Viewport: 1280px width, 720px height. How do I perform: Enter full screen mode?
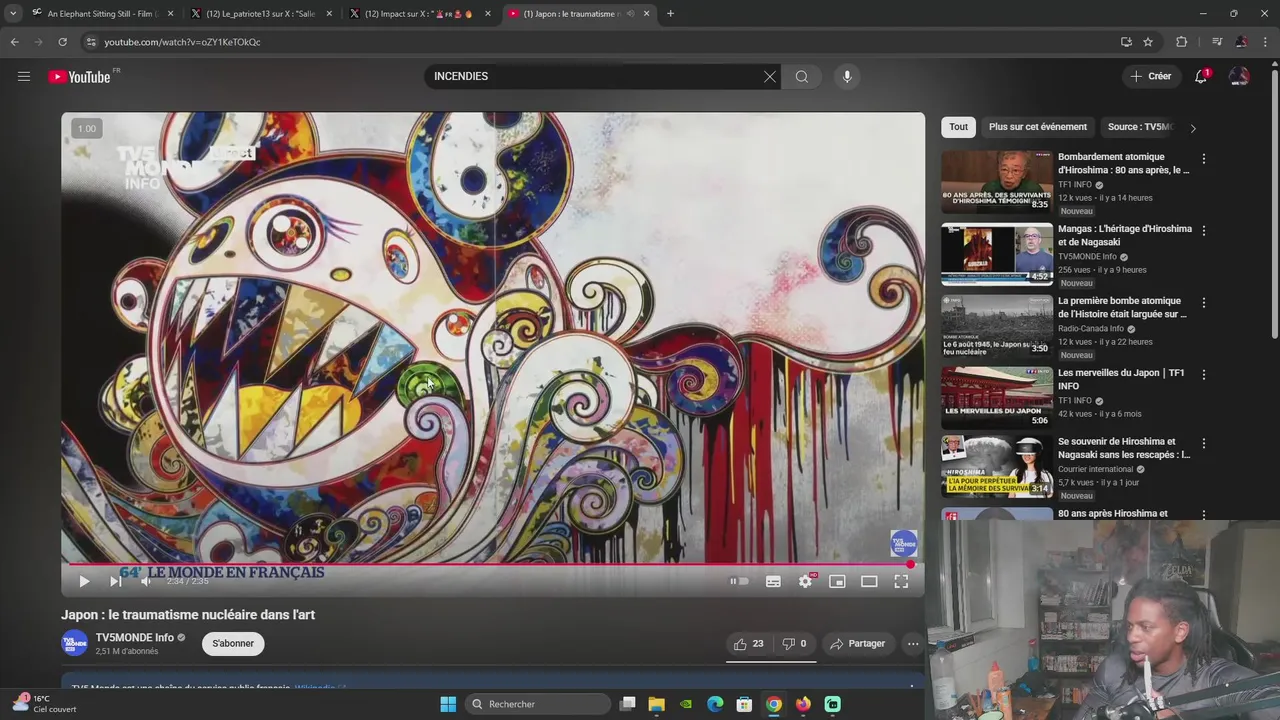click(x=901, y=581)
